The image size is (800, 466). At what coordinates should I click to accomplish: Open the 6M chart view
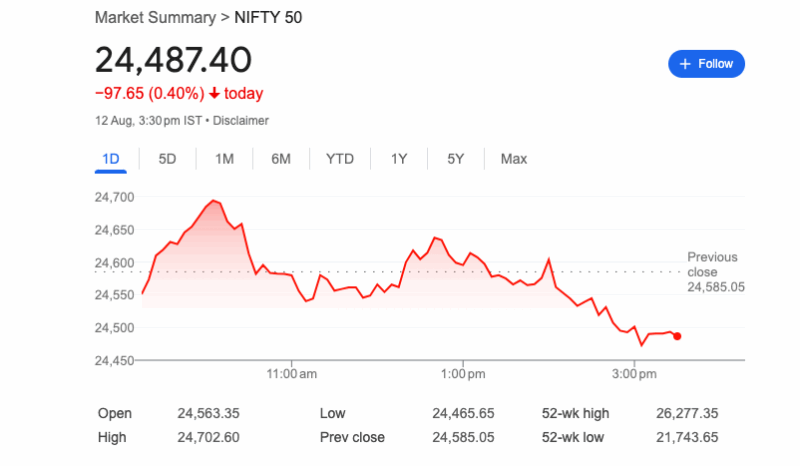coord(281,159)
